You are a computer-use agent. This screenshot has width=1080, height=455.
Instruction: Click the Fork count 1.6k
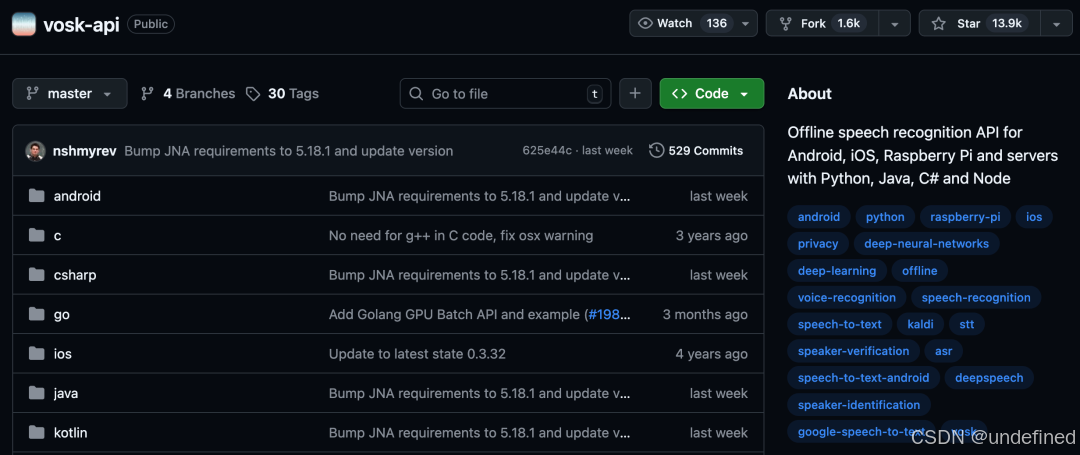[x=849, y=23]
